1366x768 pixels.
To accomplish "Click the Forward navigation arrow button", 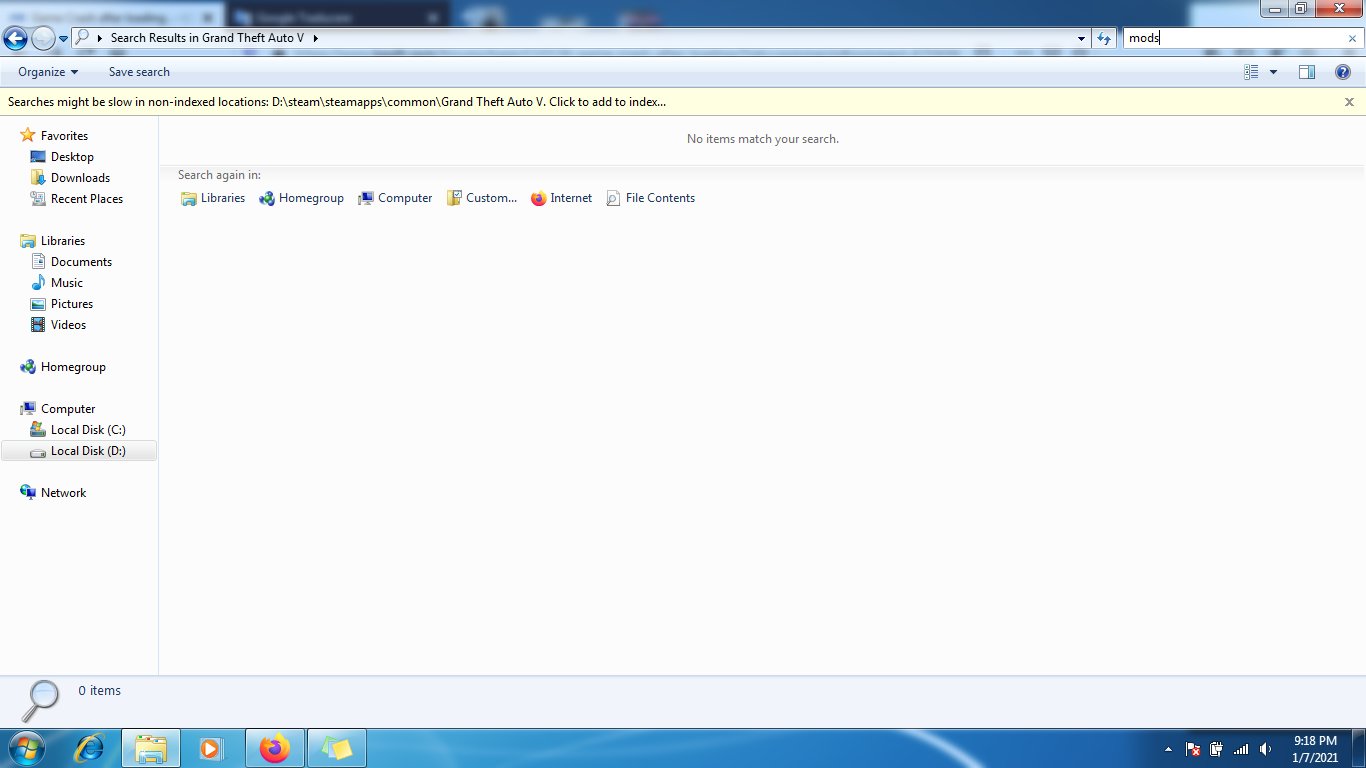I will point(43,38).
